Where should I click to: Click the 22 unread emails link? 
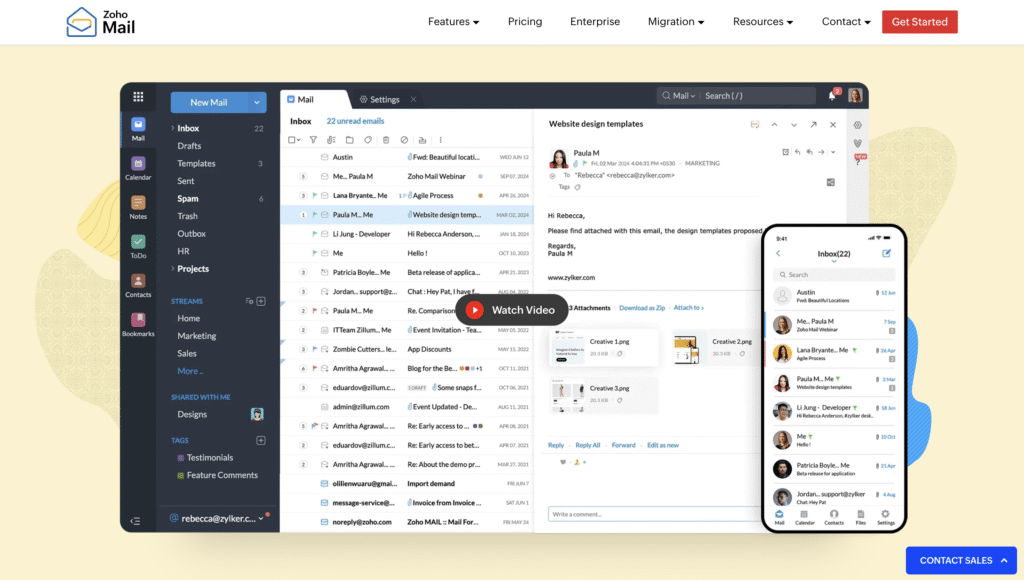click(x=355, y=121)
